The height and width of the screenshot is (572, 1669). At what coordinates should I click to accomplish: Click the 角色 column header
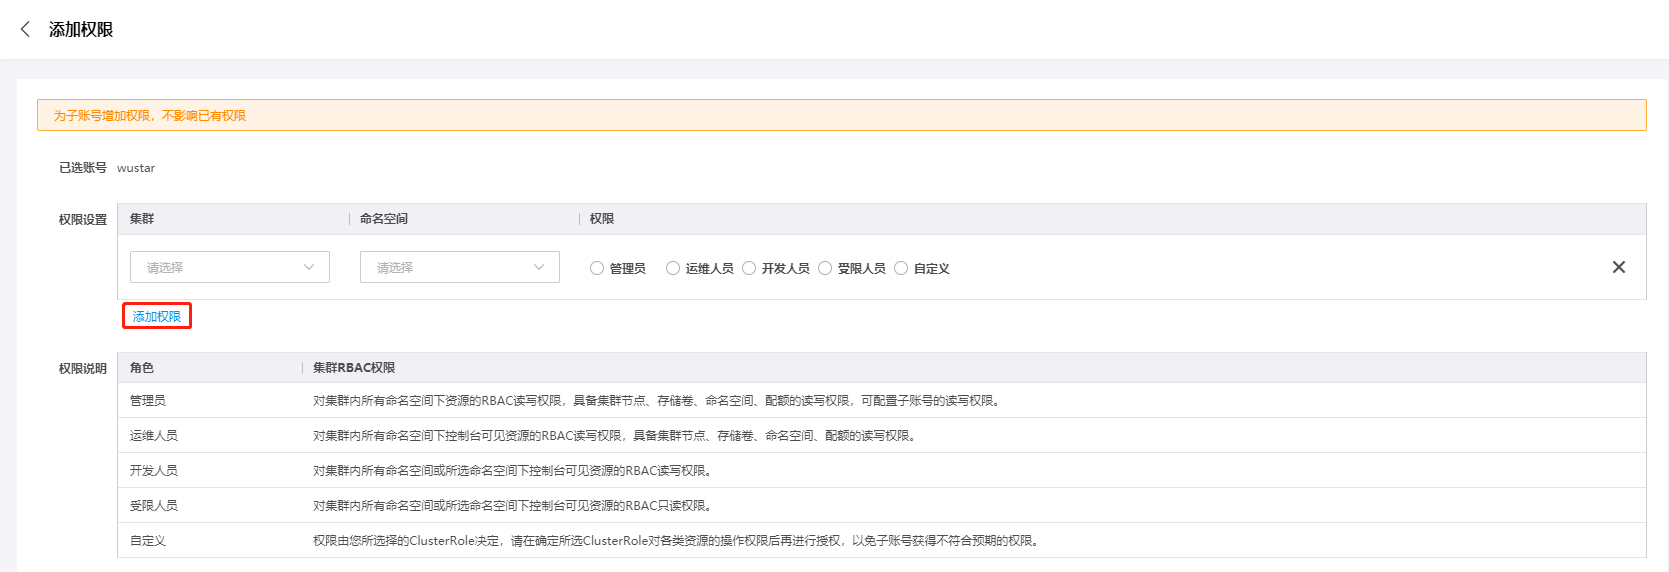142,368
